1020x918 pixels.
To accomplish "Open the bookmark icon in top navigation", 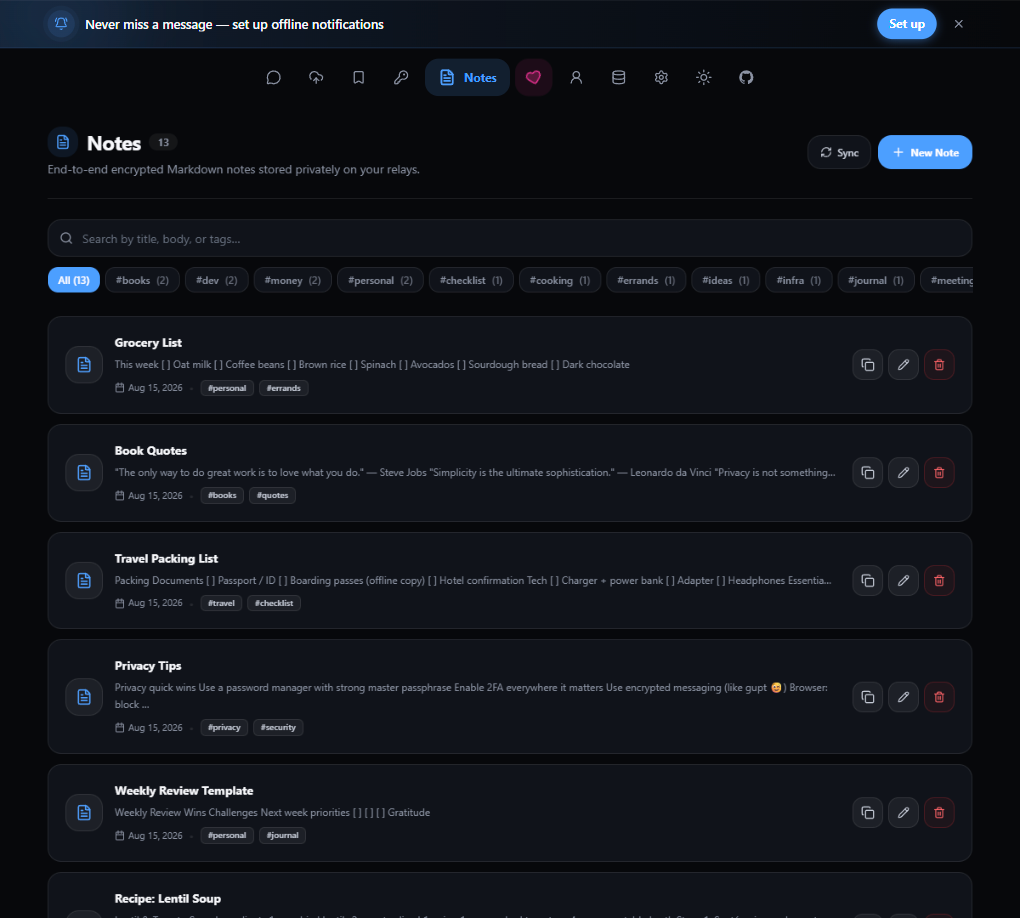I will tap(358, 77).
